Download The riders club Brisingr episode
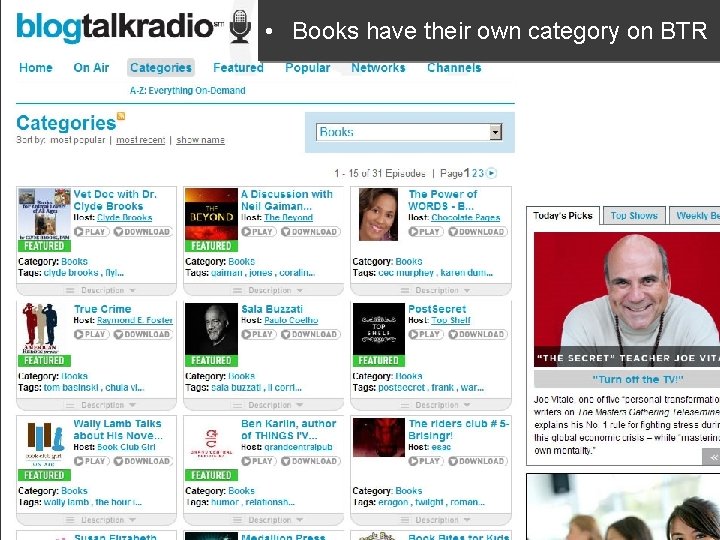 [x=478, y=461]
